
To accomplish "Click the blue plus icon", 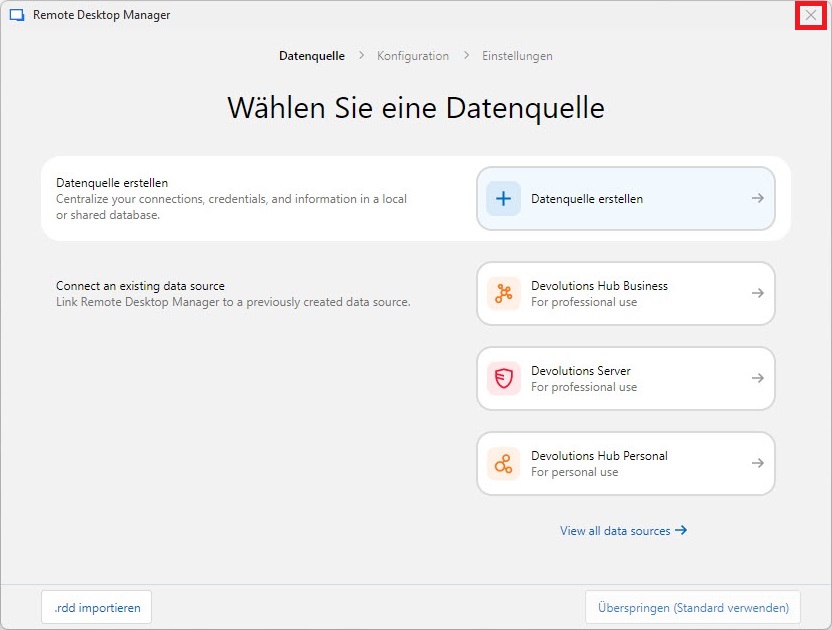I will (x=503, y=199).
